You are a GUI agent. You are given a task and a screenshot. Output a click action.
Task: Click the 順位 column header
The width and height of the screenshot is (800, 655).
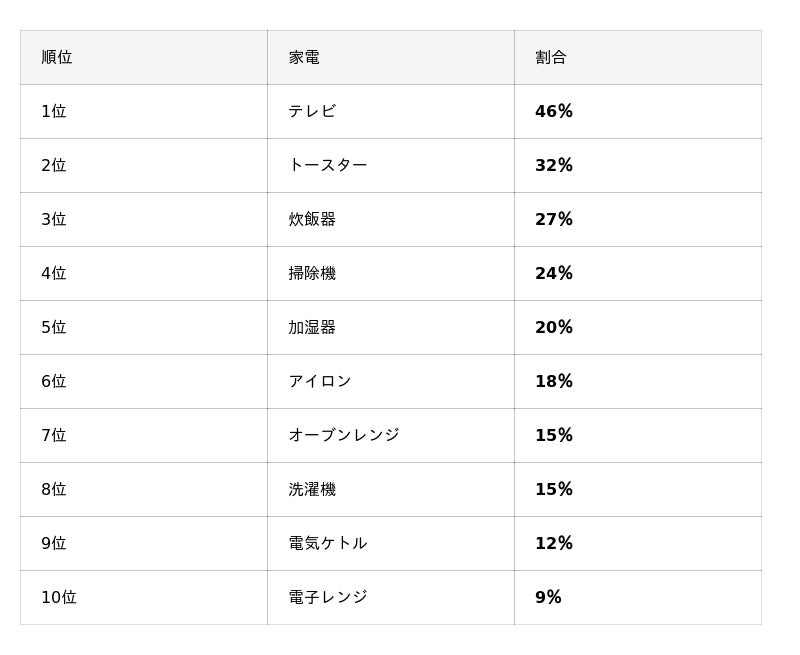(57, 58)
